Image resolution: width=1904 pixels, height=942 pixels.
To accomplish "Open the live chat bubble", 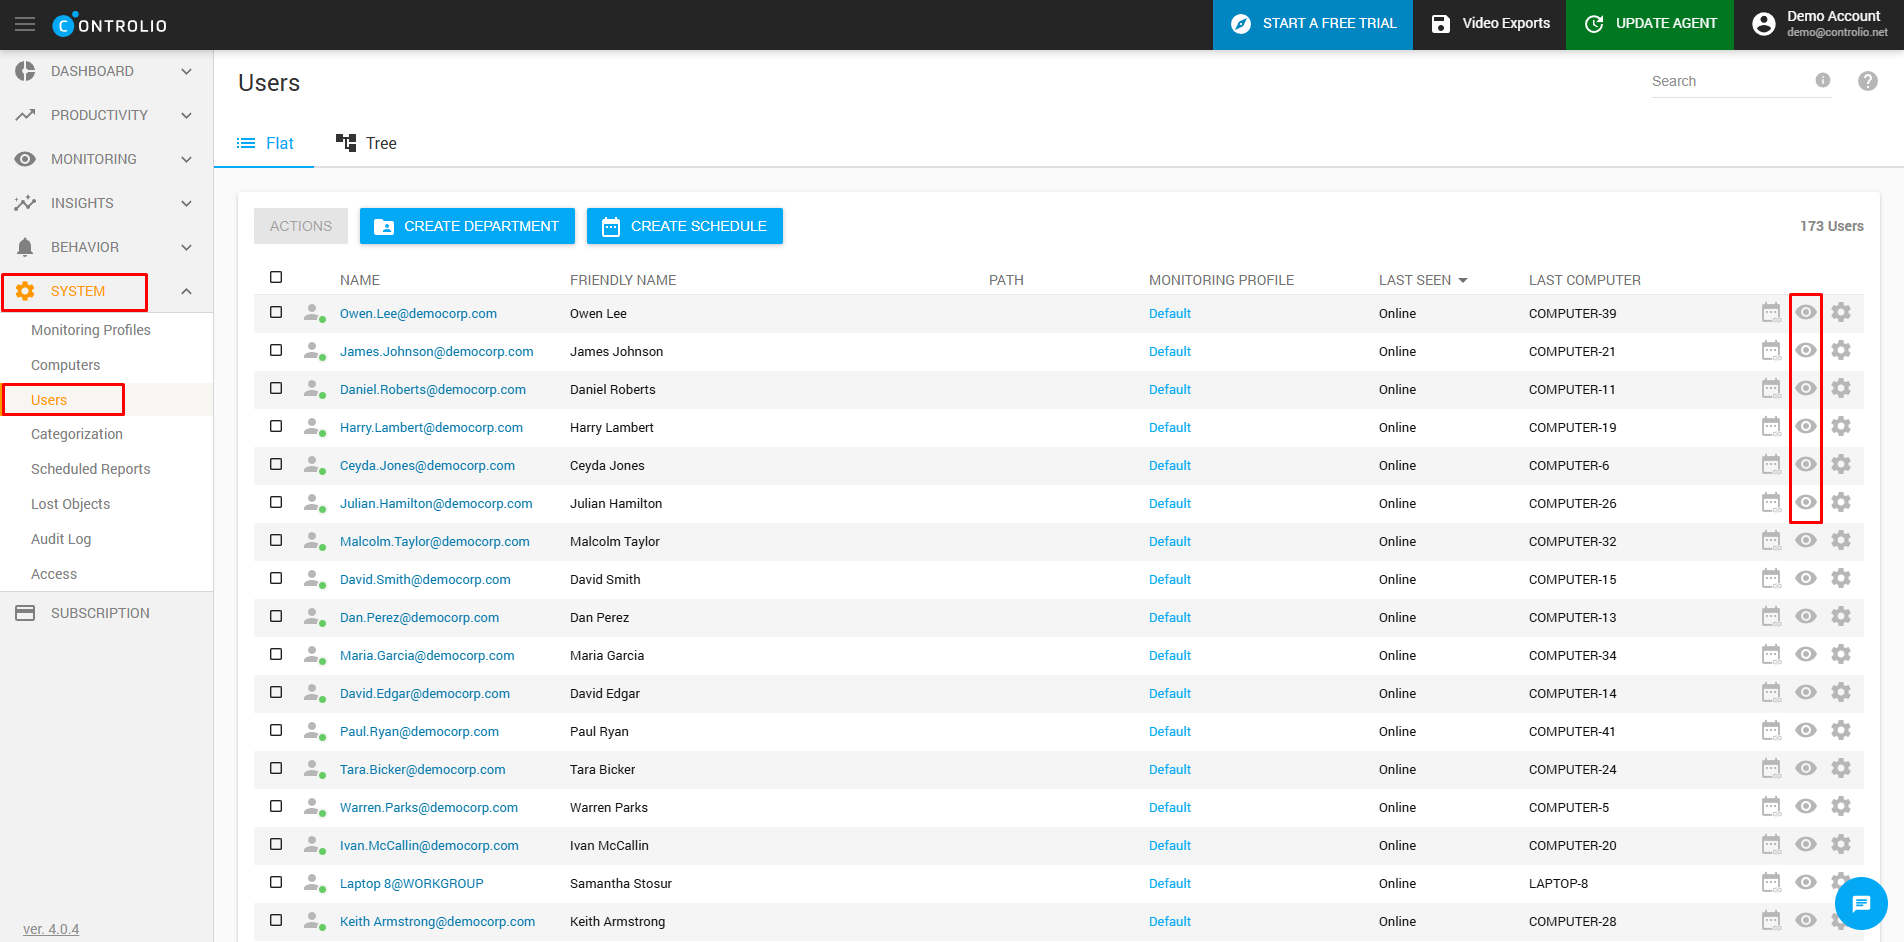I will pyautogui.click(x=1860, y=903).
